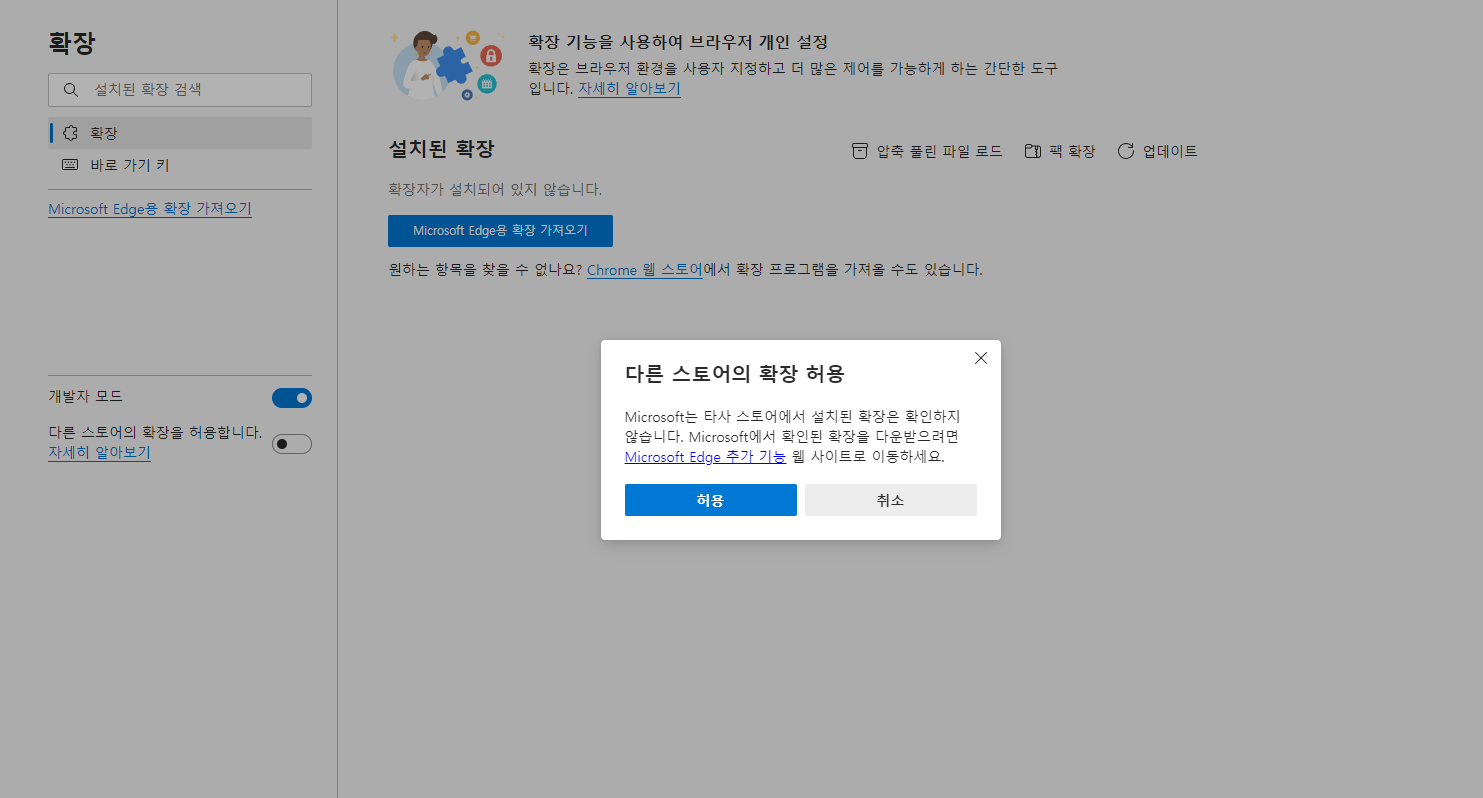The width and height of the screenshot is (1483, 798).
Task: Click the 팩 확장 button
Action: click(x=1060, y=151)
